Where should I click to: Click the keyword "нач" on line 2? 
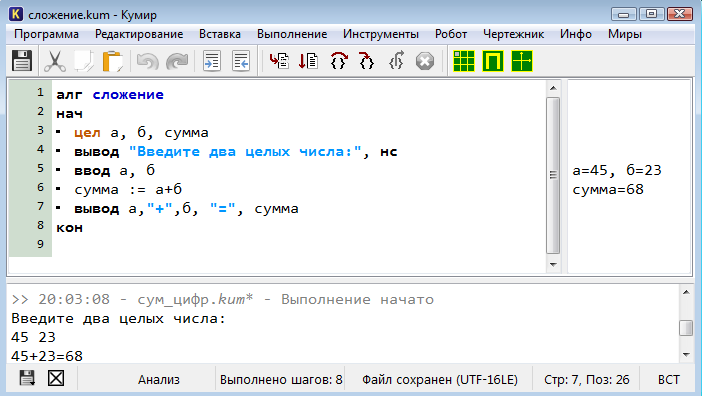tap(69, 114)
